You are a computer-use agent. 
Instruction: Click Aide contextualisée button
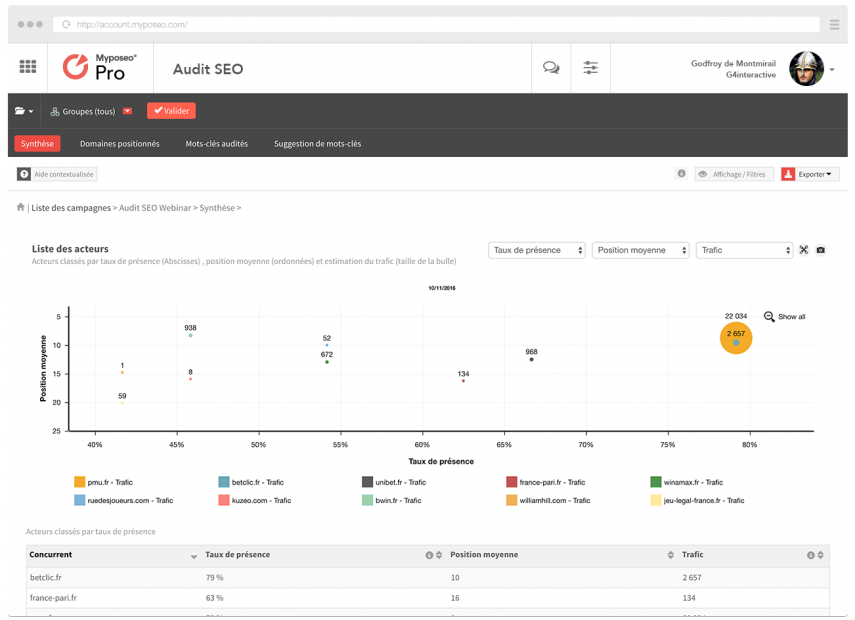tap(57, 174)
